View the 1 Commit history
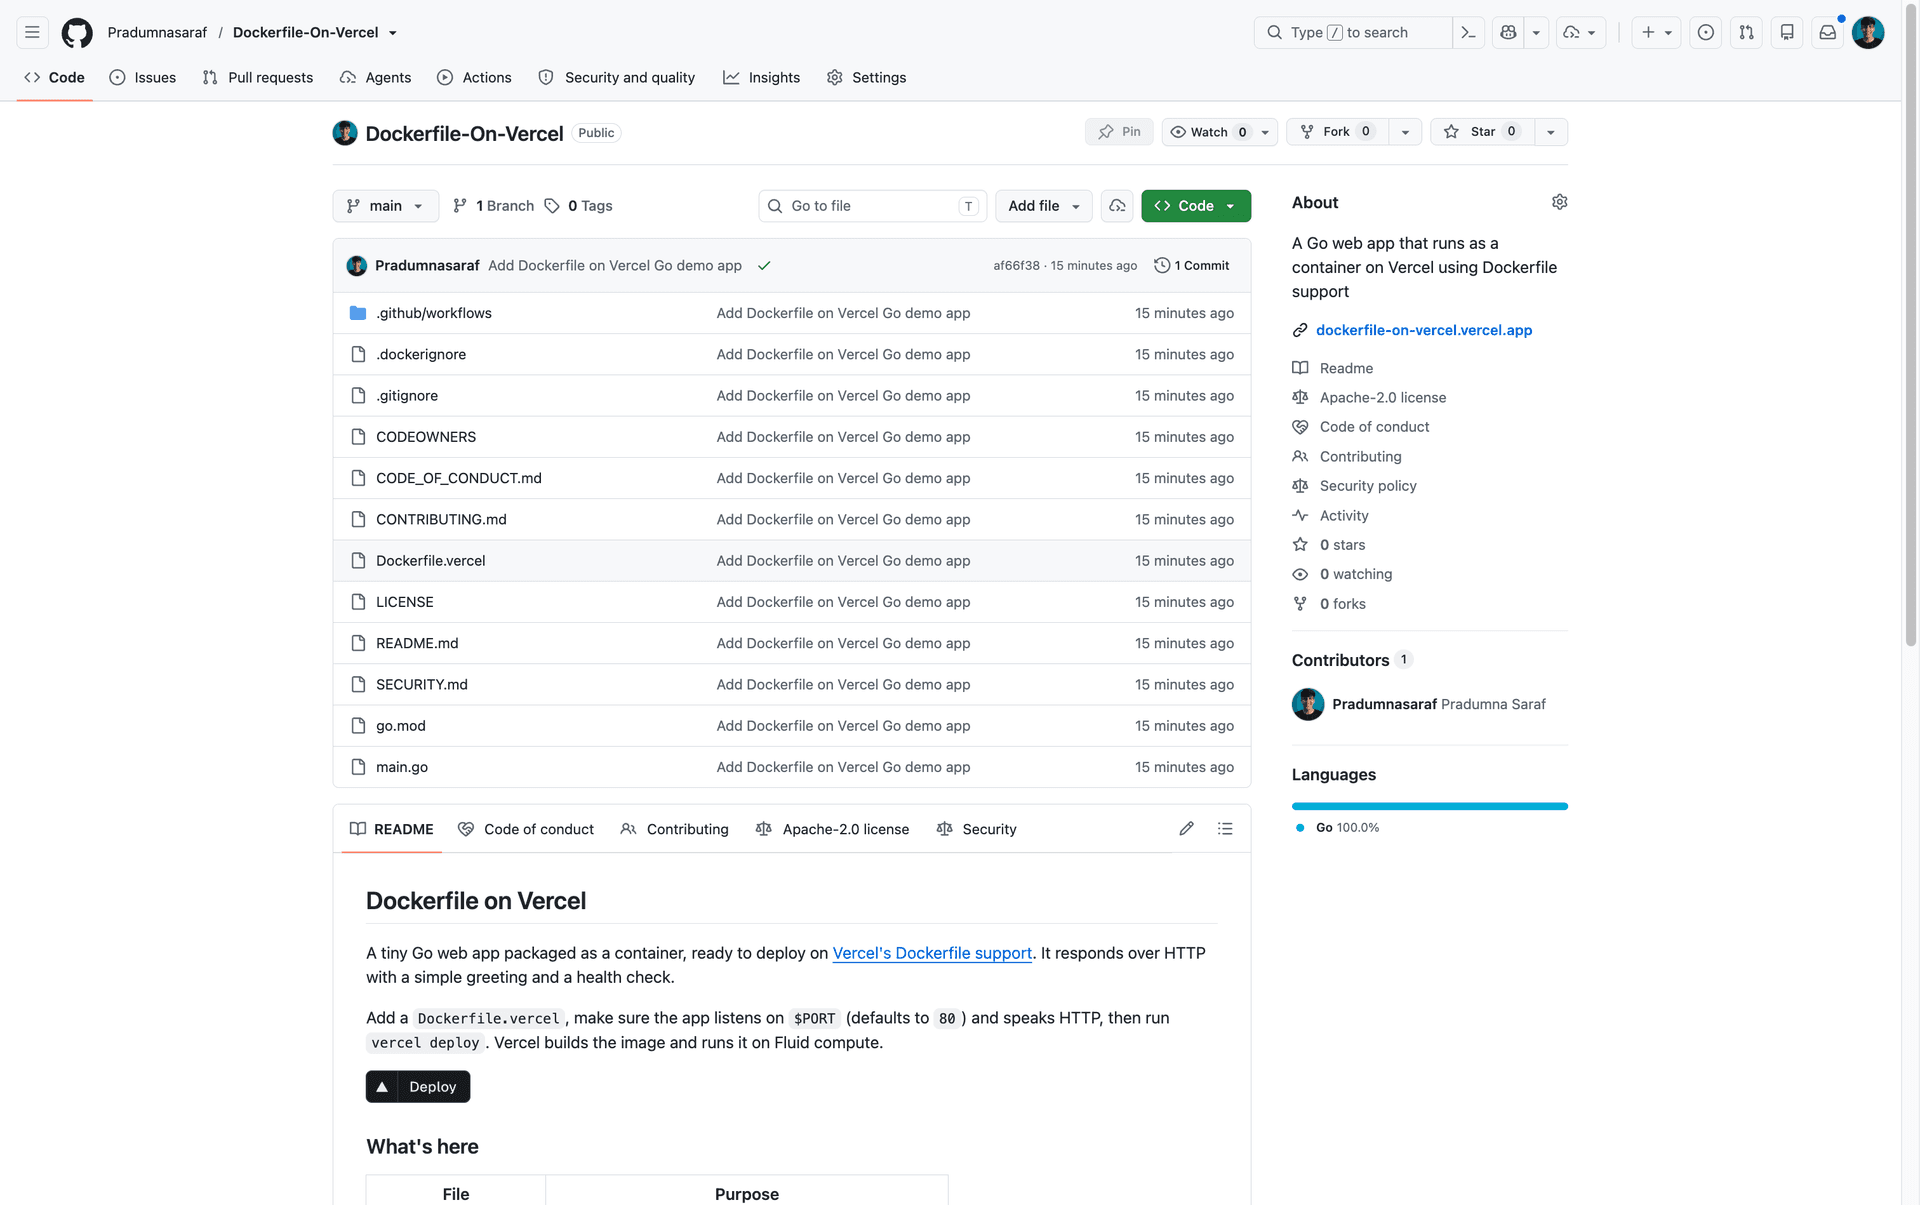The height and width of the screenshot is (1205, 1920). (1192, 266)
